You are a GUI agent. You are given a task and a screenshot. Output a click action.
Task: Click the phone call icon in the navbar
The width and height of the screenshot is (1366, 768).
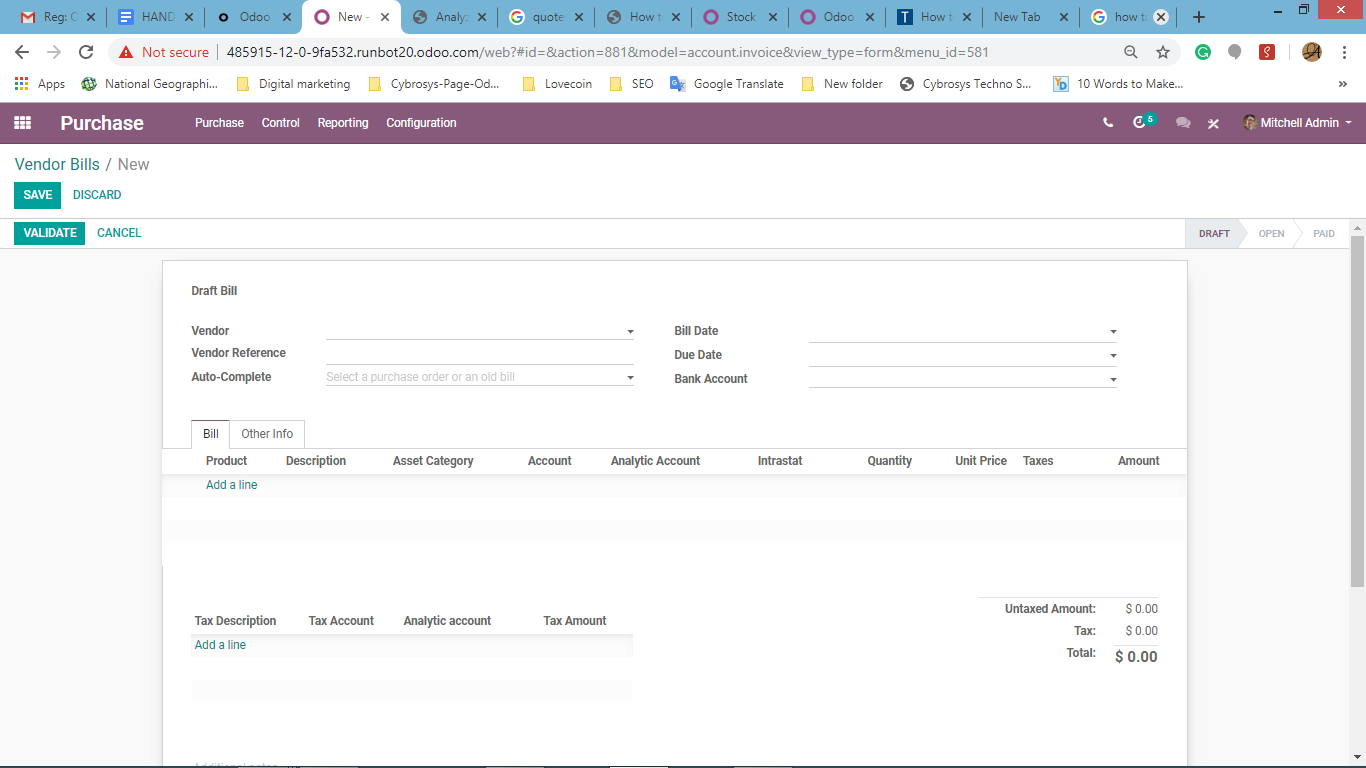coord(1108,123)
